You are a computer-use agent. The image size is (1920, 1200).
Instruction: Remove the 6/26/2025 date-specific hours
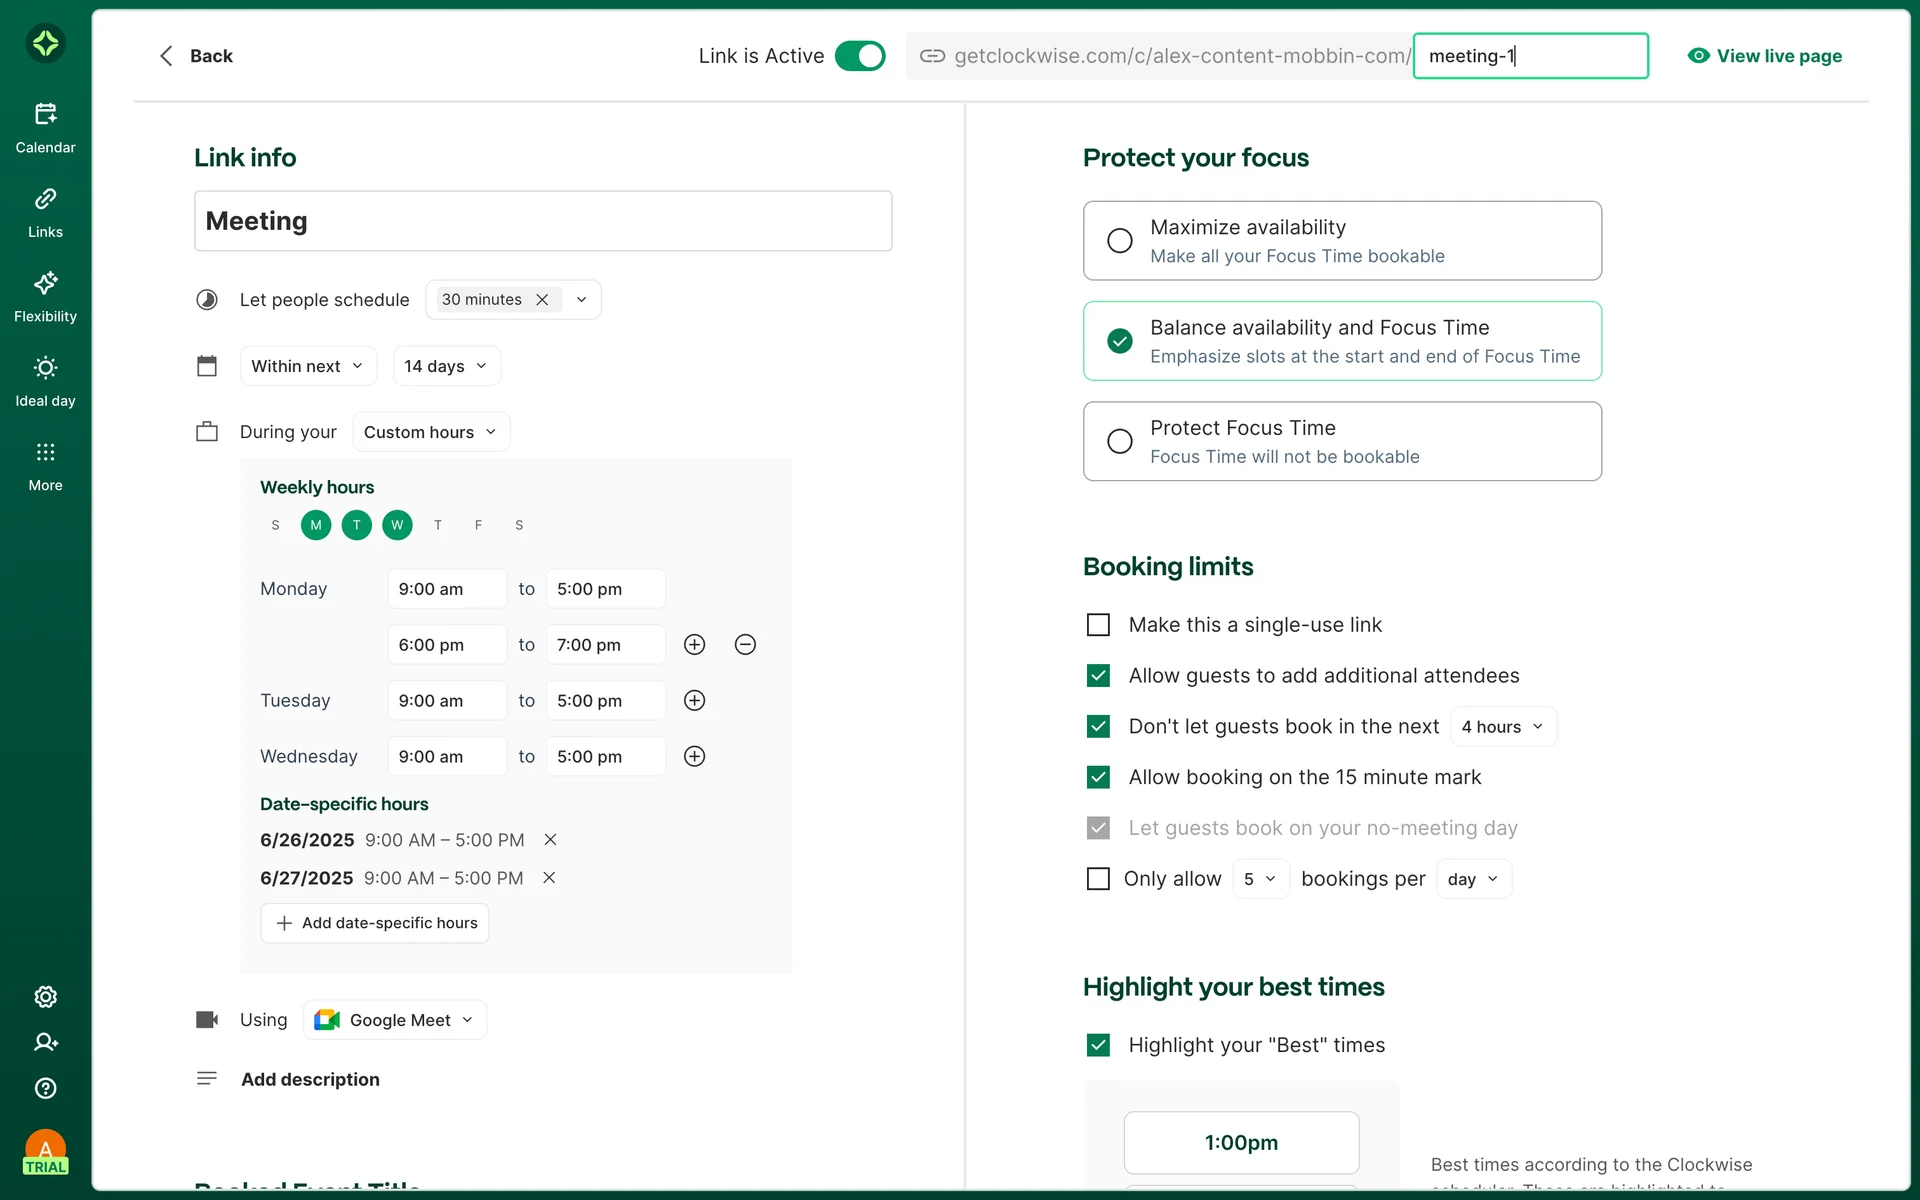pyautogui.click(x=550, y=840)
